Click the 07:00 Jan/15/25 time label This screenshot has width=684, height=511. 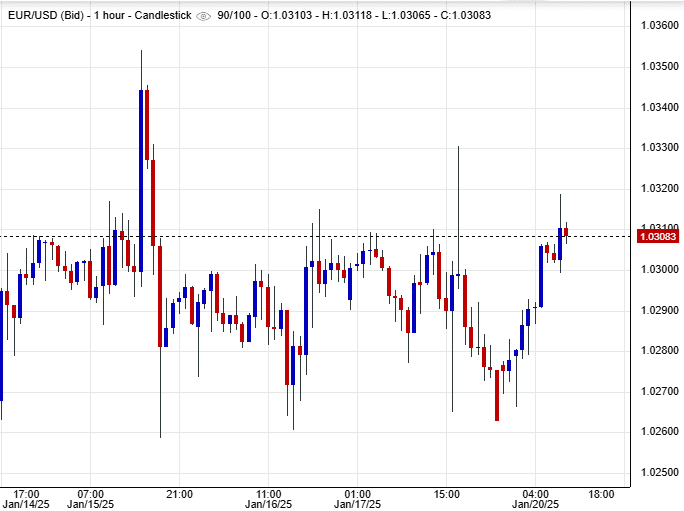[x=90, y=499]
